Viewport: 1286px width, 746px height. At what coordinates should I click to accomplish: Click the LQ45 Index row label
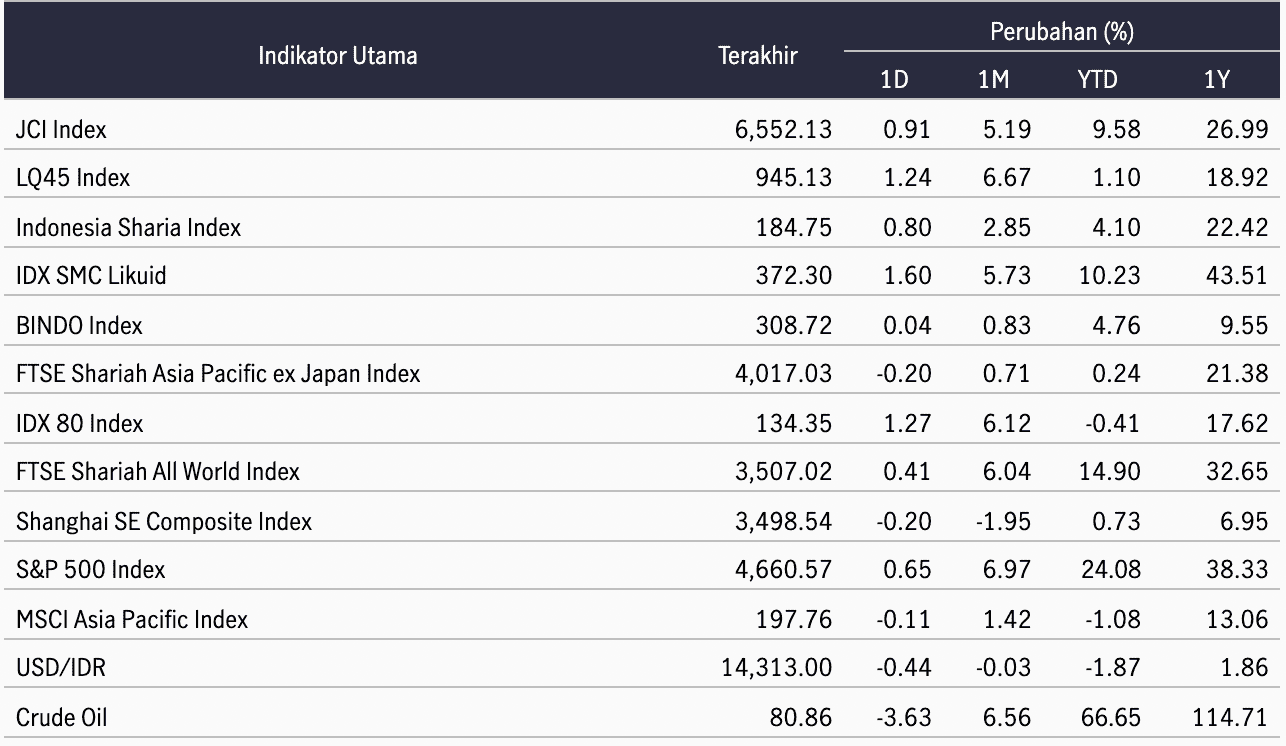(73, 178)
